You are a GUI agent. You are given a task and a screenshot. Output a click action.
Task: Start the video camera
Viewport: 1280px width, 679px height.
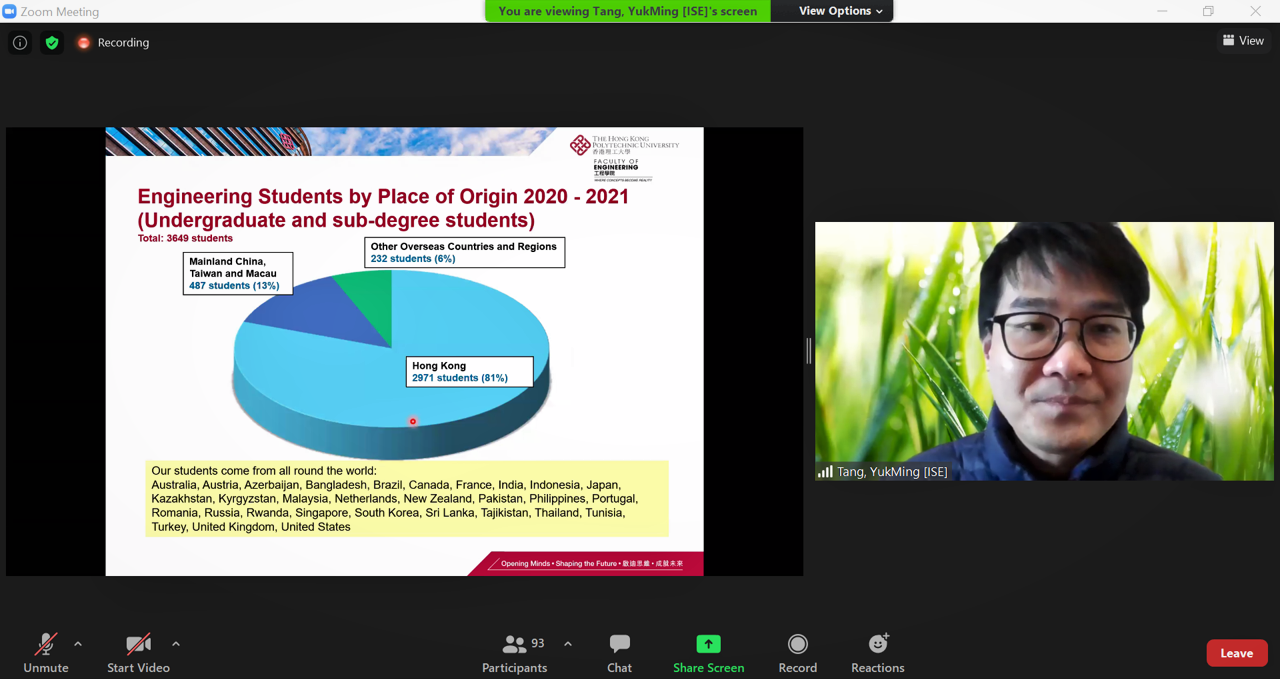[138, 653]
